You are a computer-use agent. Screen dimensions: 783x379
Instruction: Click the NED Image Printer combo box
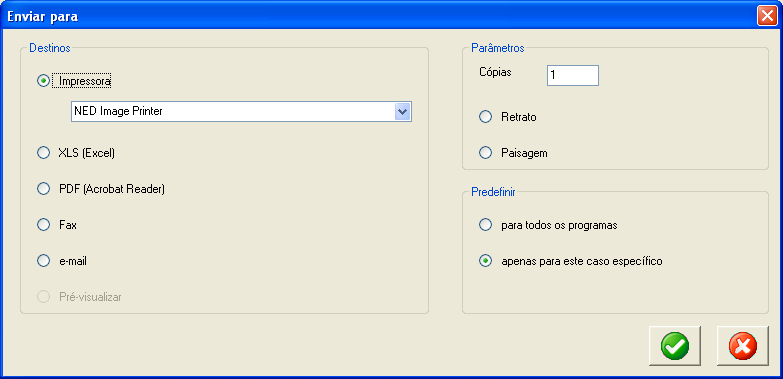pos(241,111)
